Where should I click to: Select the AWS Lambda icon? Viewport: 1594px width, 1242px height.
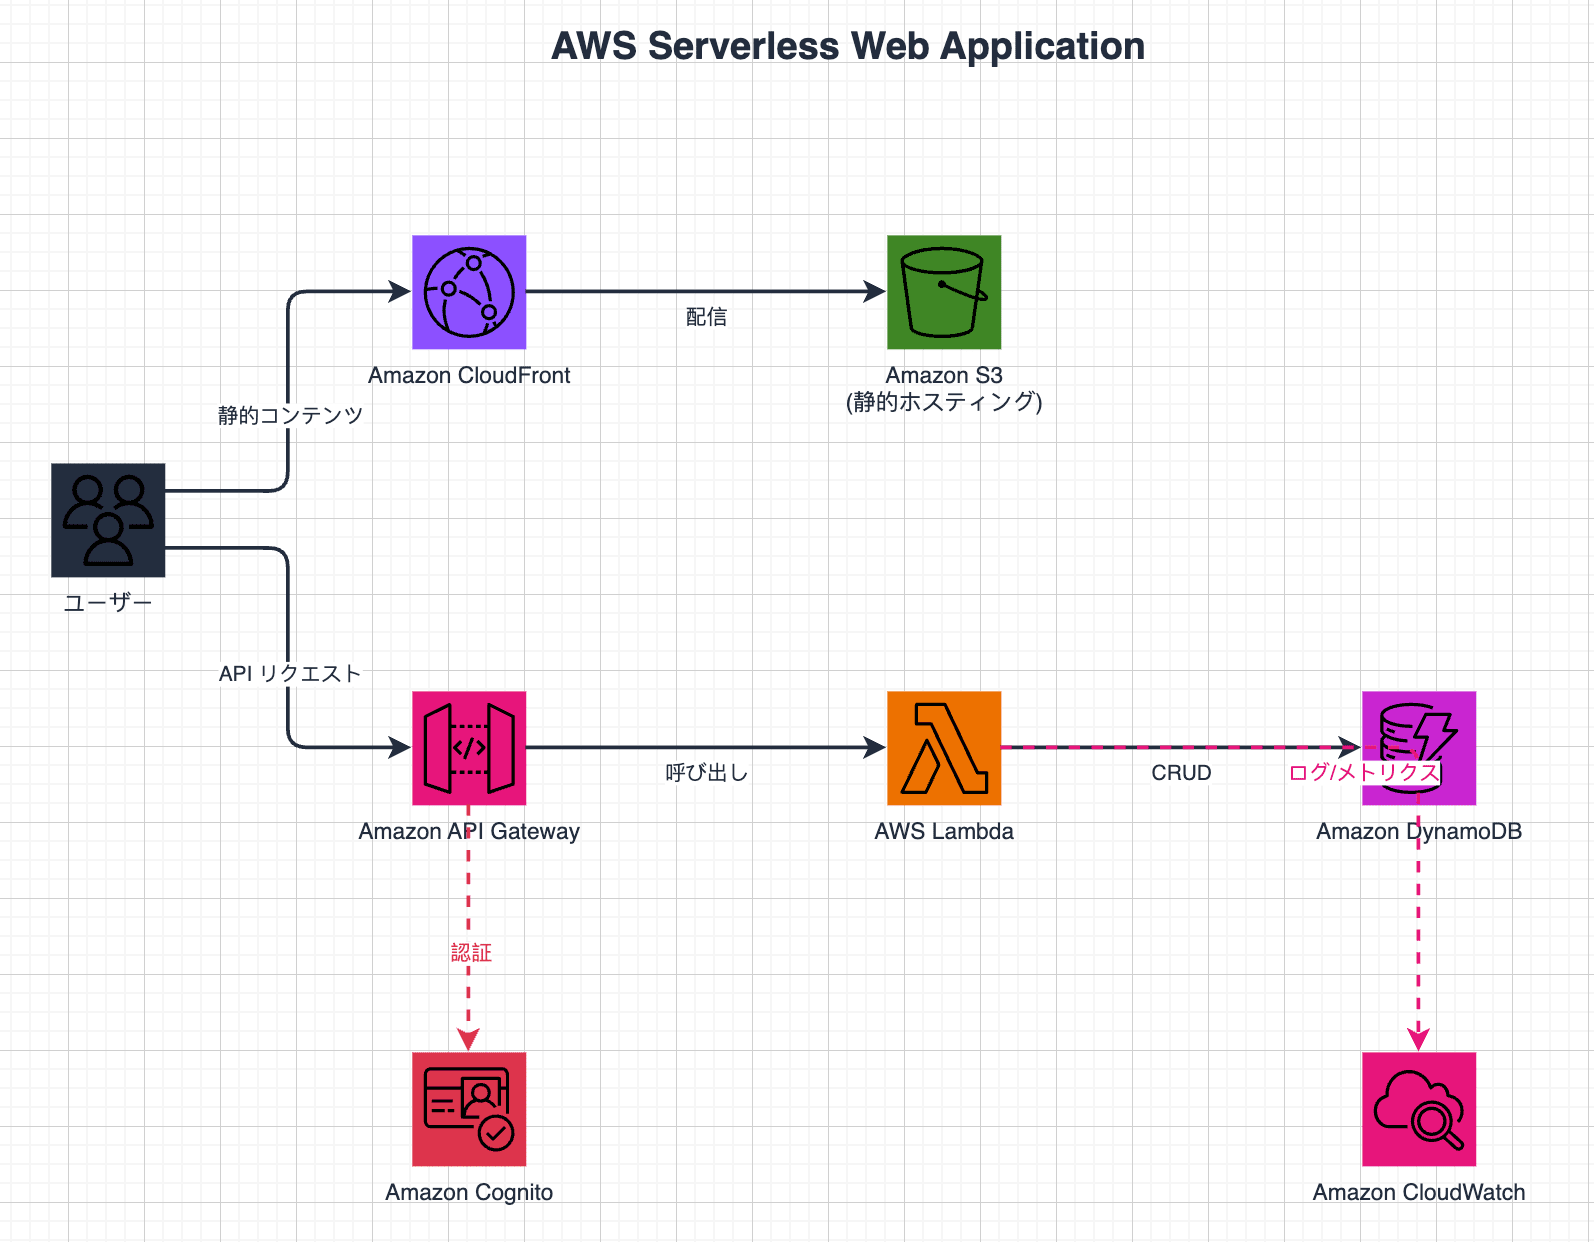coord(944,748)
